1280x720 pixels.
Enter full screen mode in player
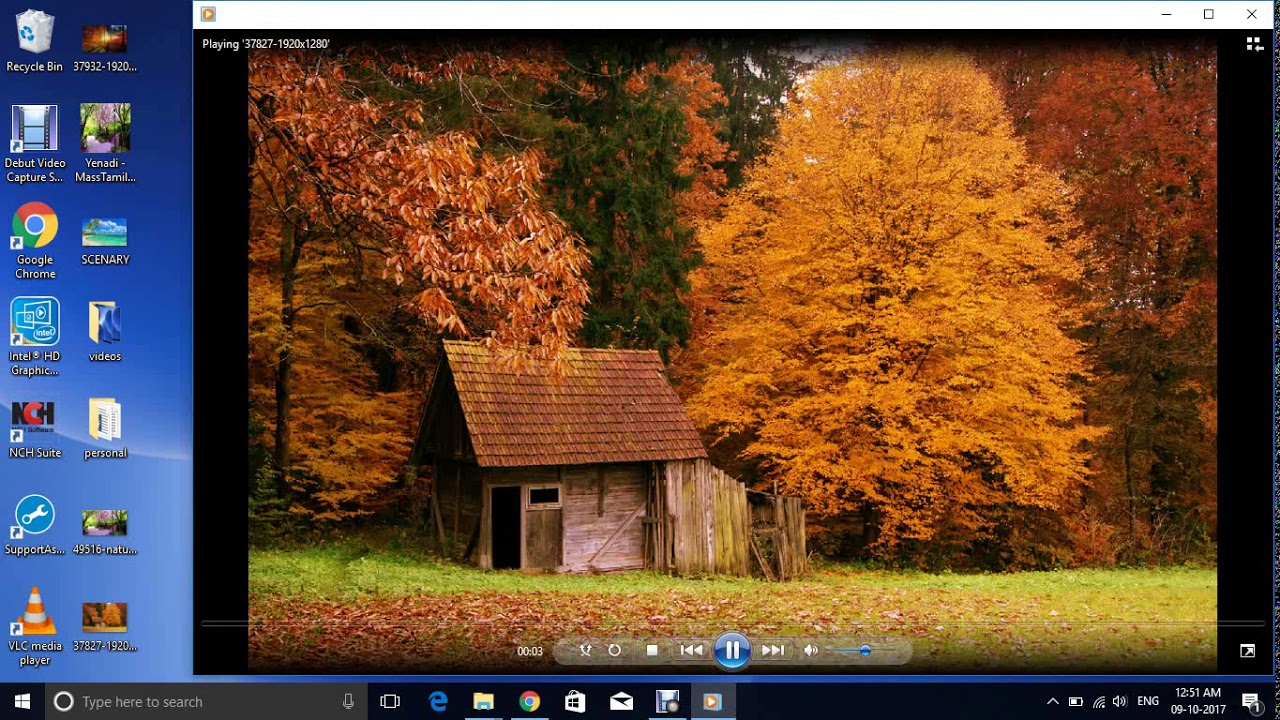click(1247, 651)
